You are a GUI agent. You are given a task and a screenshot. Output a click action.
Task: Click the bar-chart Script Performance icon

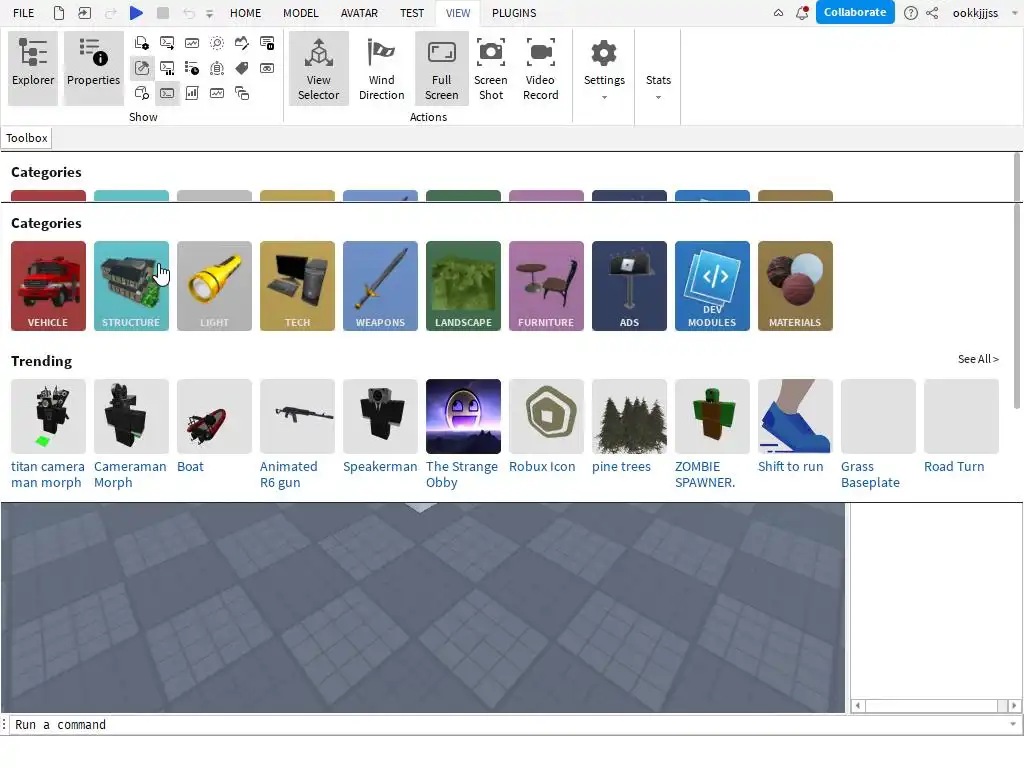(x=192, y=93)
